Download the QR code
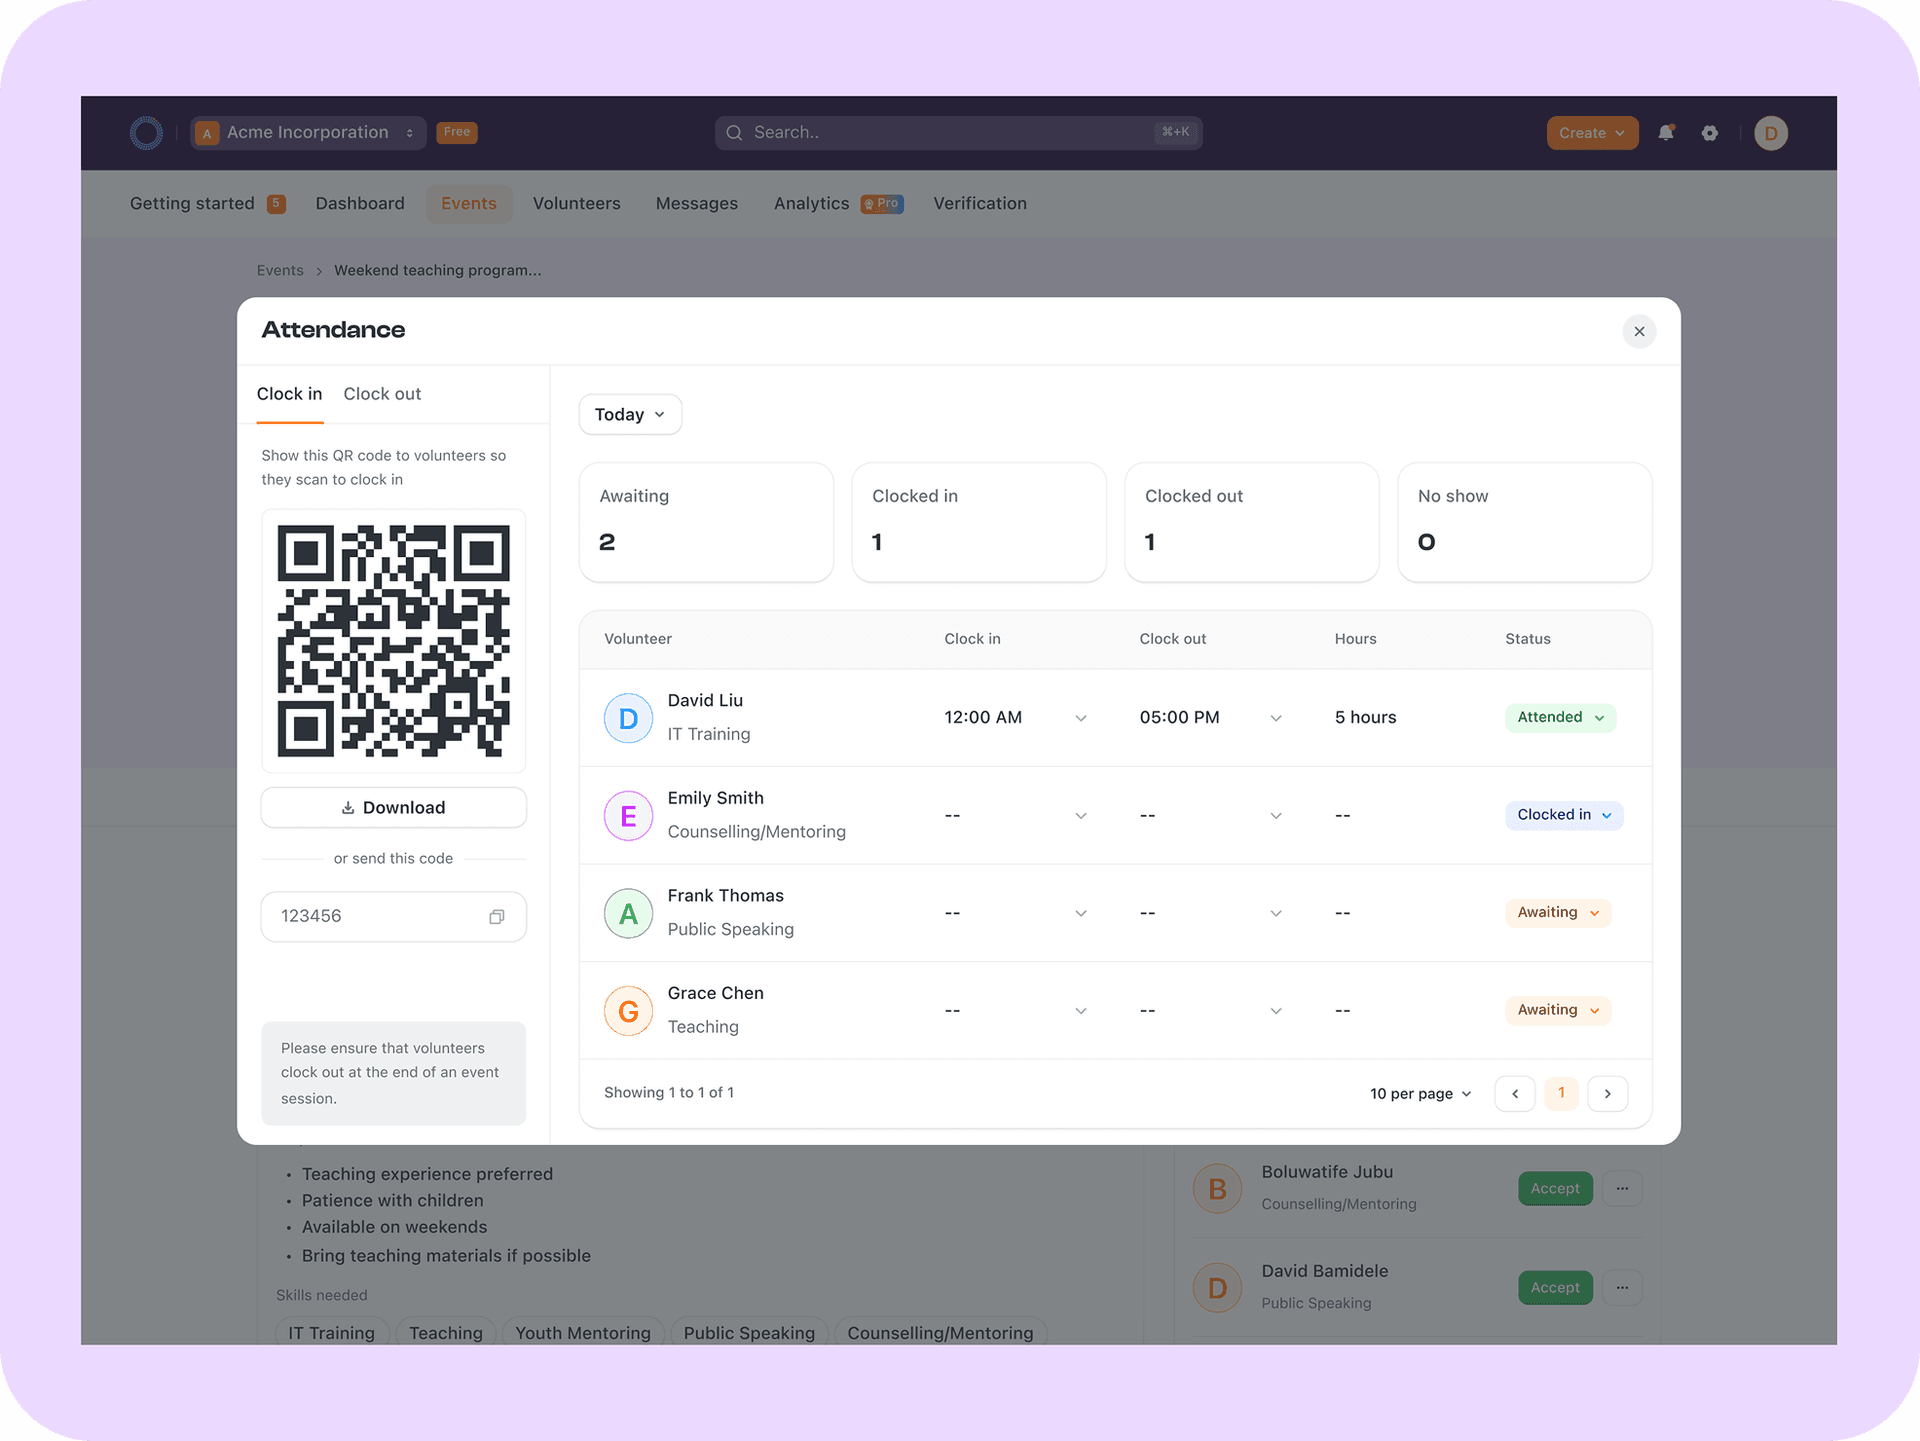1920x1441 pixels. [x=393, y=808]
